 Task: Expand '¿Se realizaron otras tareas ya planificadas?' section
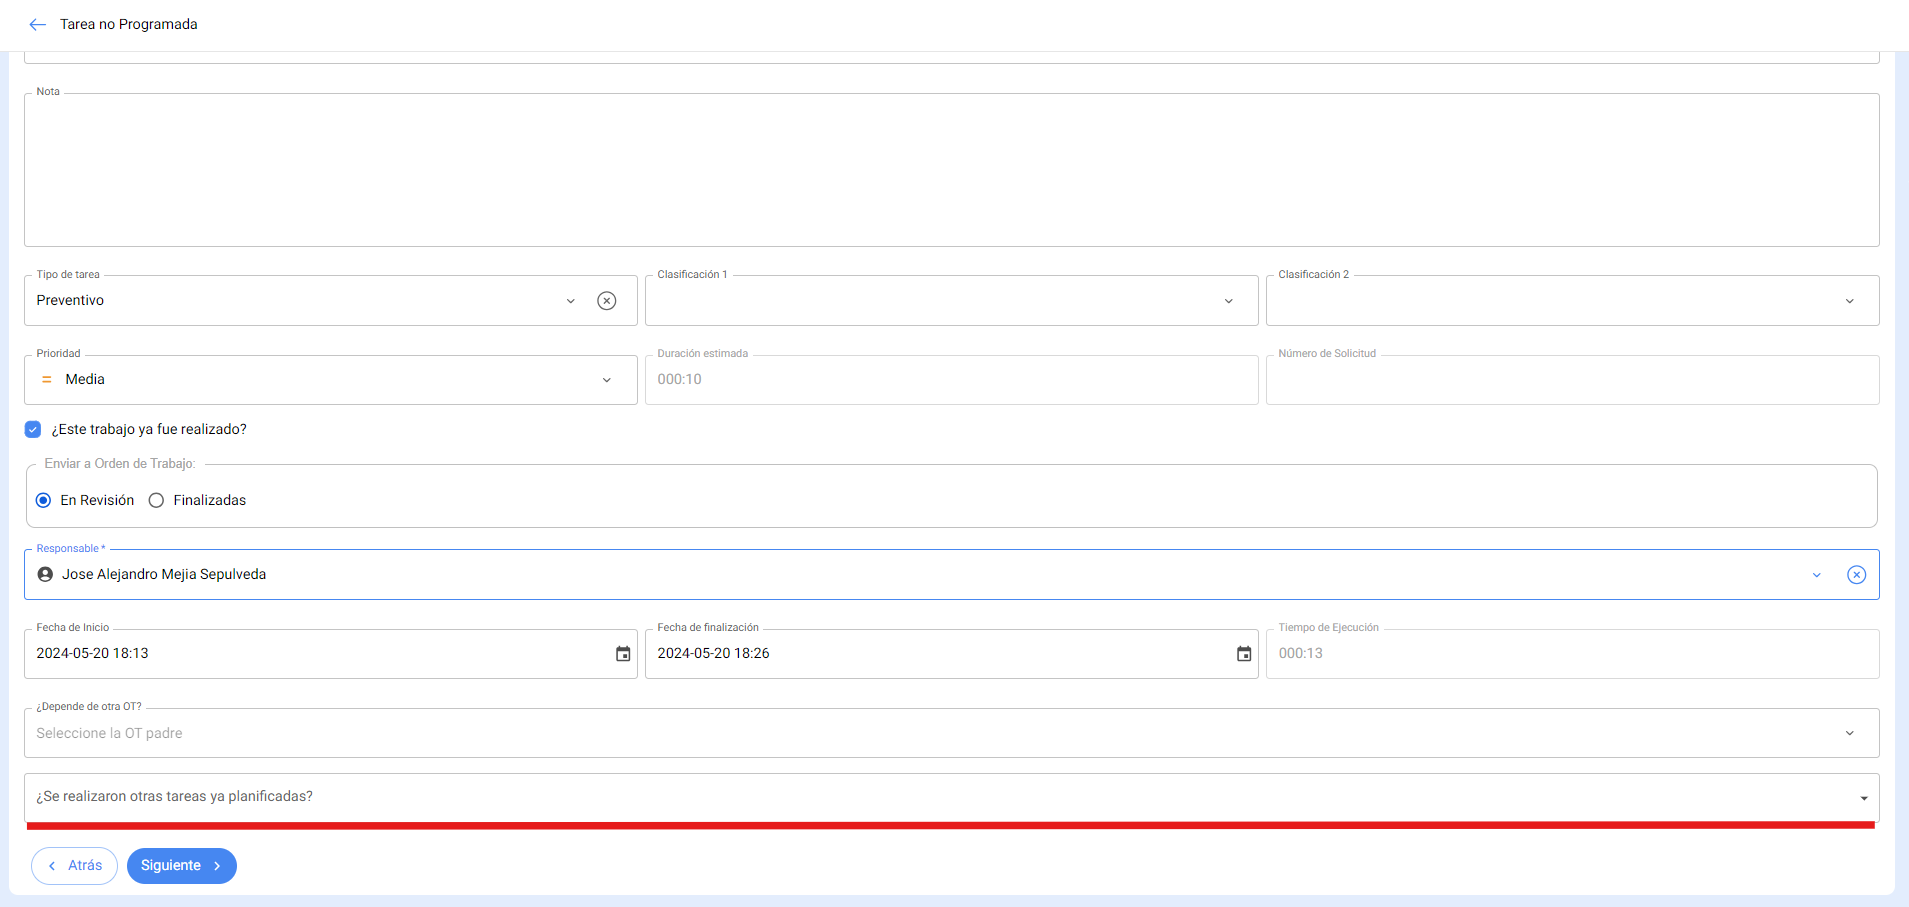[x=1863, y=798]
